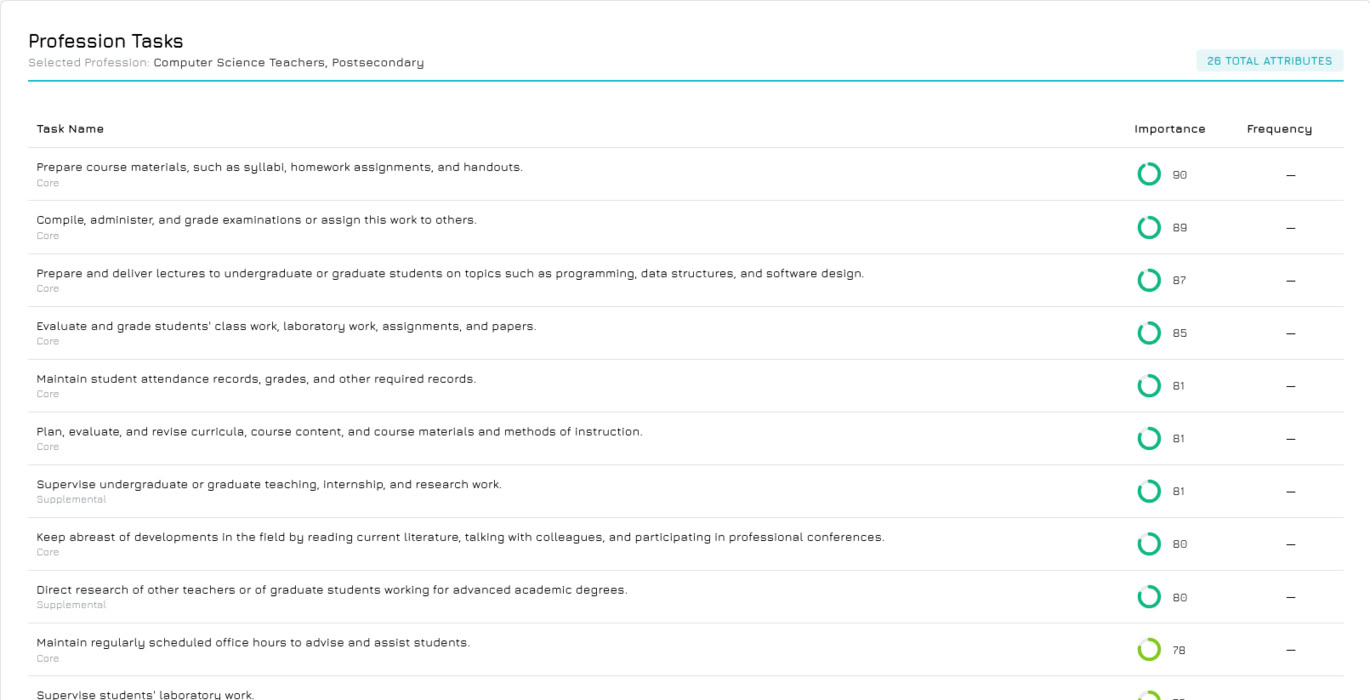
Task: Click the importance ring icon showing 90
Action: click(1149, 175)
